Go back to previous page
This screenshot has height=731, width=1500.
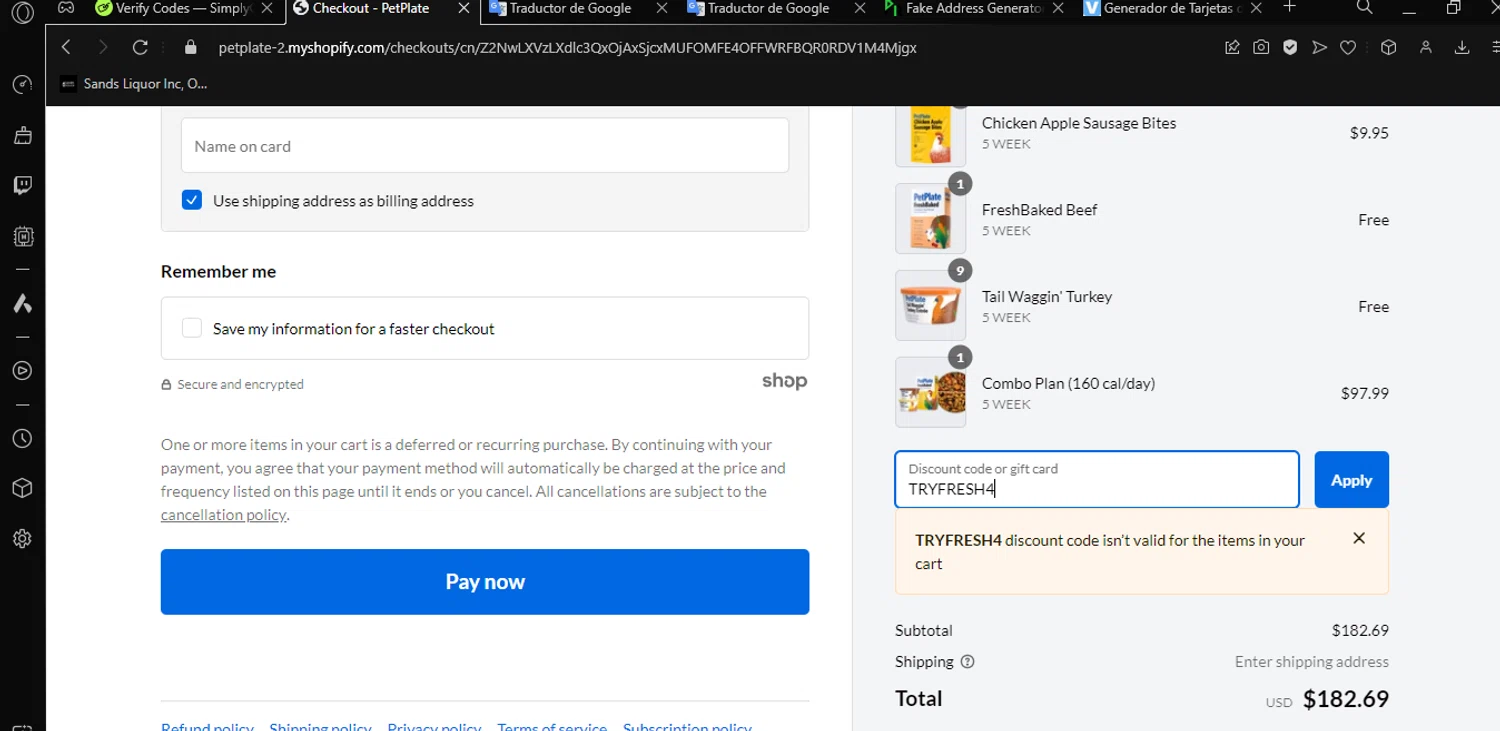(x=66, y=48)
